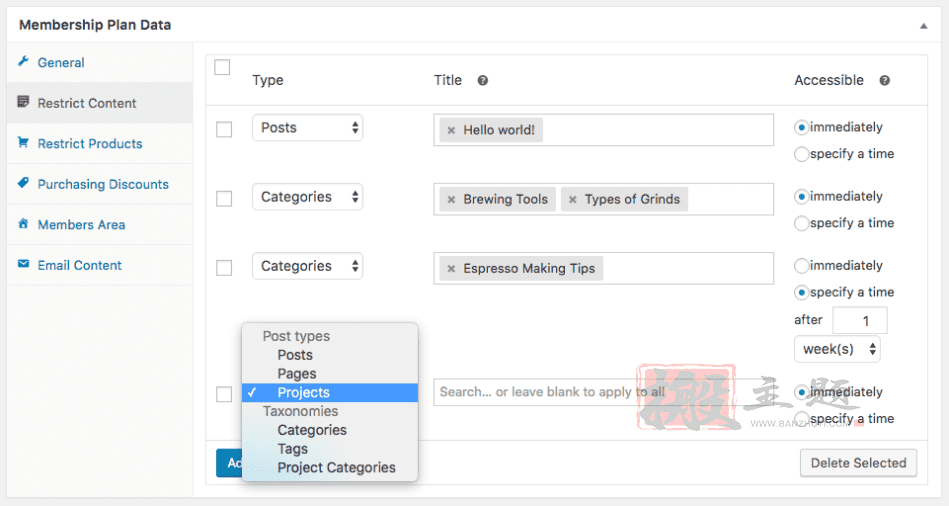Open the General tab
Image resolution: width=949 pixels, height=506 pixels.
[x=100, y=62]
